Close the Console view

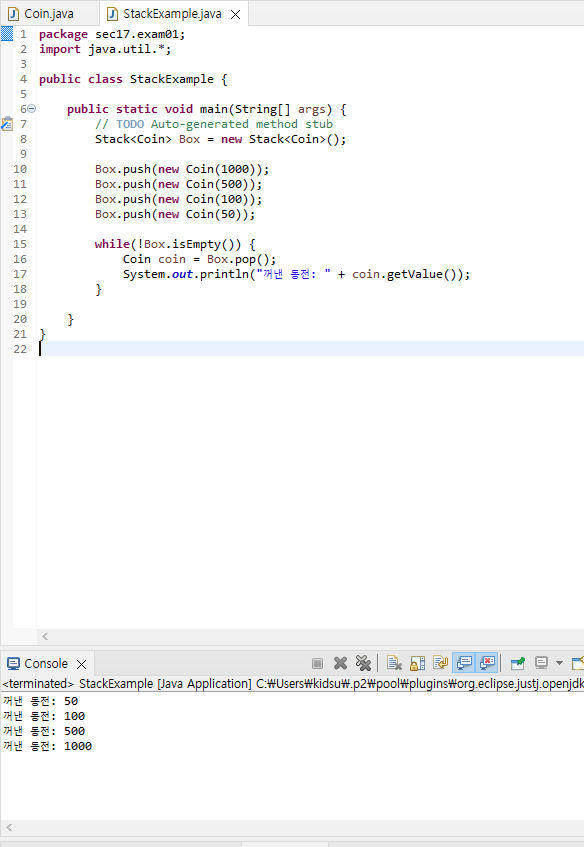(x=82, y=664)
